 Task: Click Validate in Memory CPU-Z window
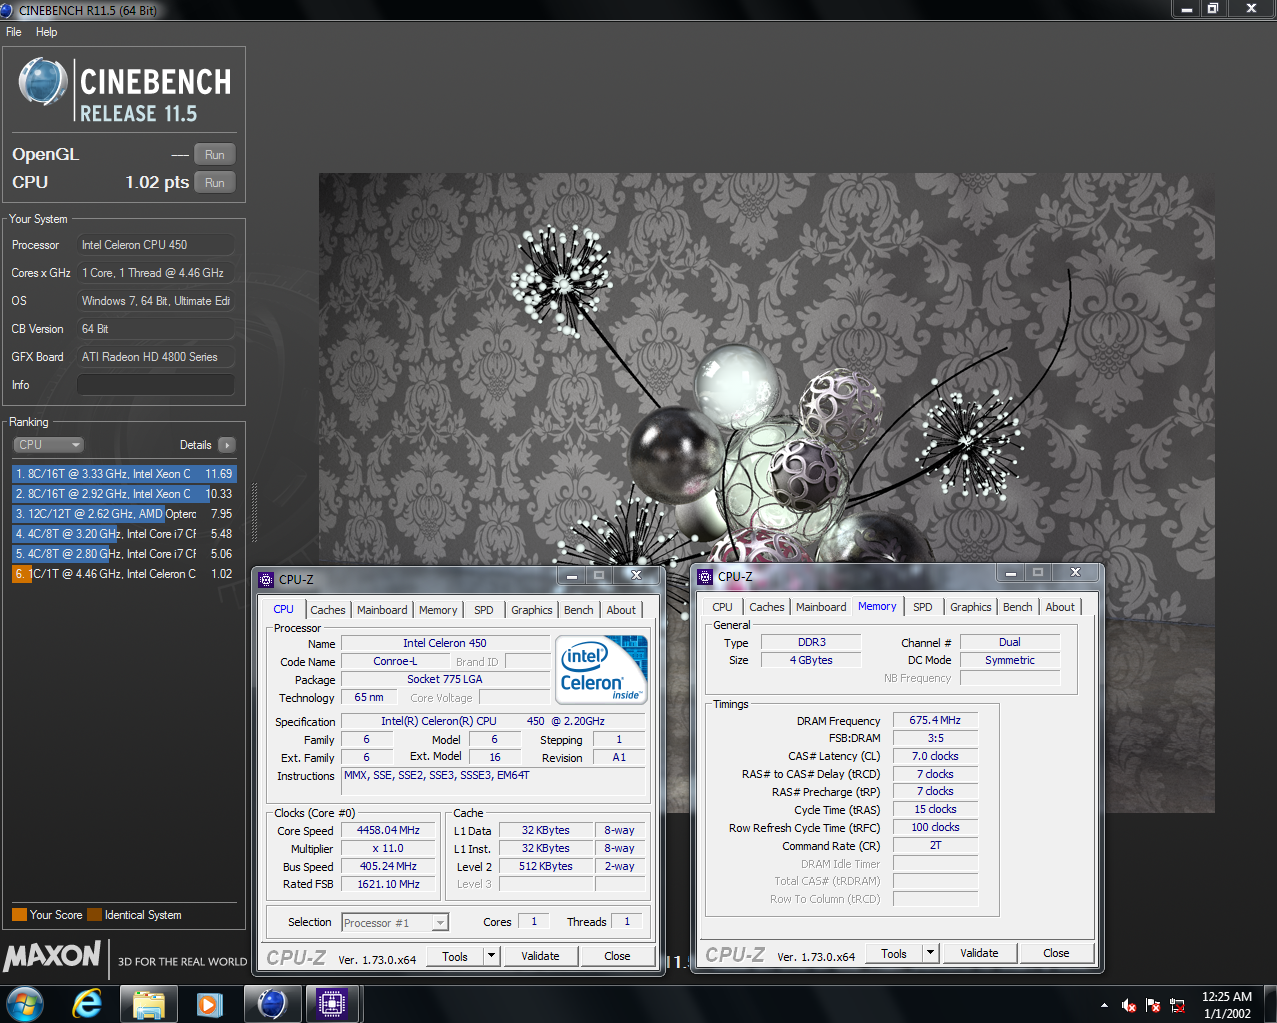point(979,953)
